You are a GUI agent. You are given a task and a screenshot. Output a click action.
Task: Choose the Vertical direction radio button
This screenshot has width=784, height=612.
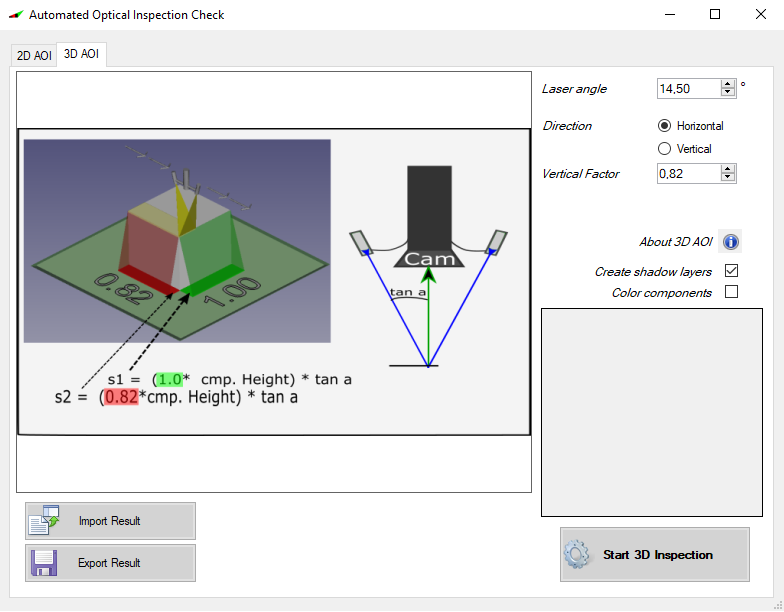click(664, 148)
